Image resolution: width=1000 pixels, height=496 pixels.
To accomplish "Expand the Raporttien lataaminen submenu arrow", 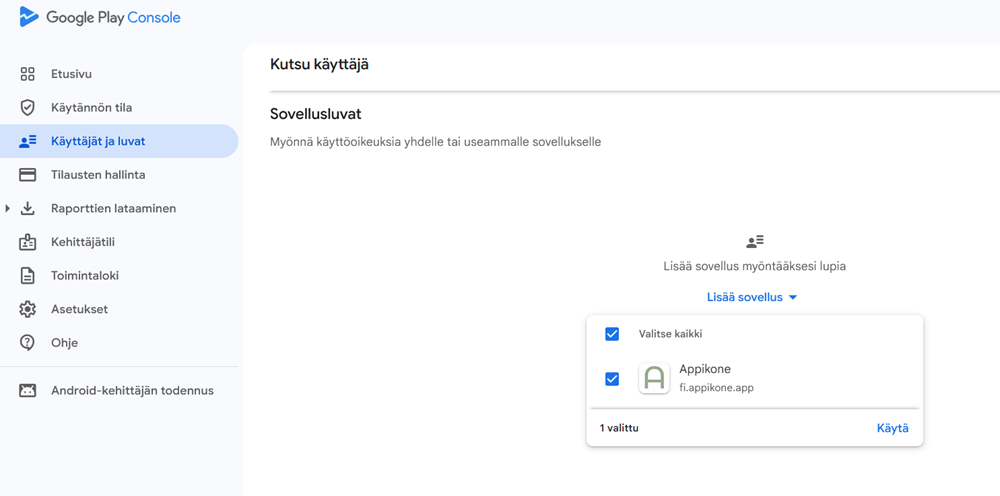I will (x=8, y=209).
